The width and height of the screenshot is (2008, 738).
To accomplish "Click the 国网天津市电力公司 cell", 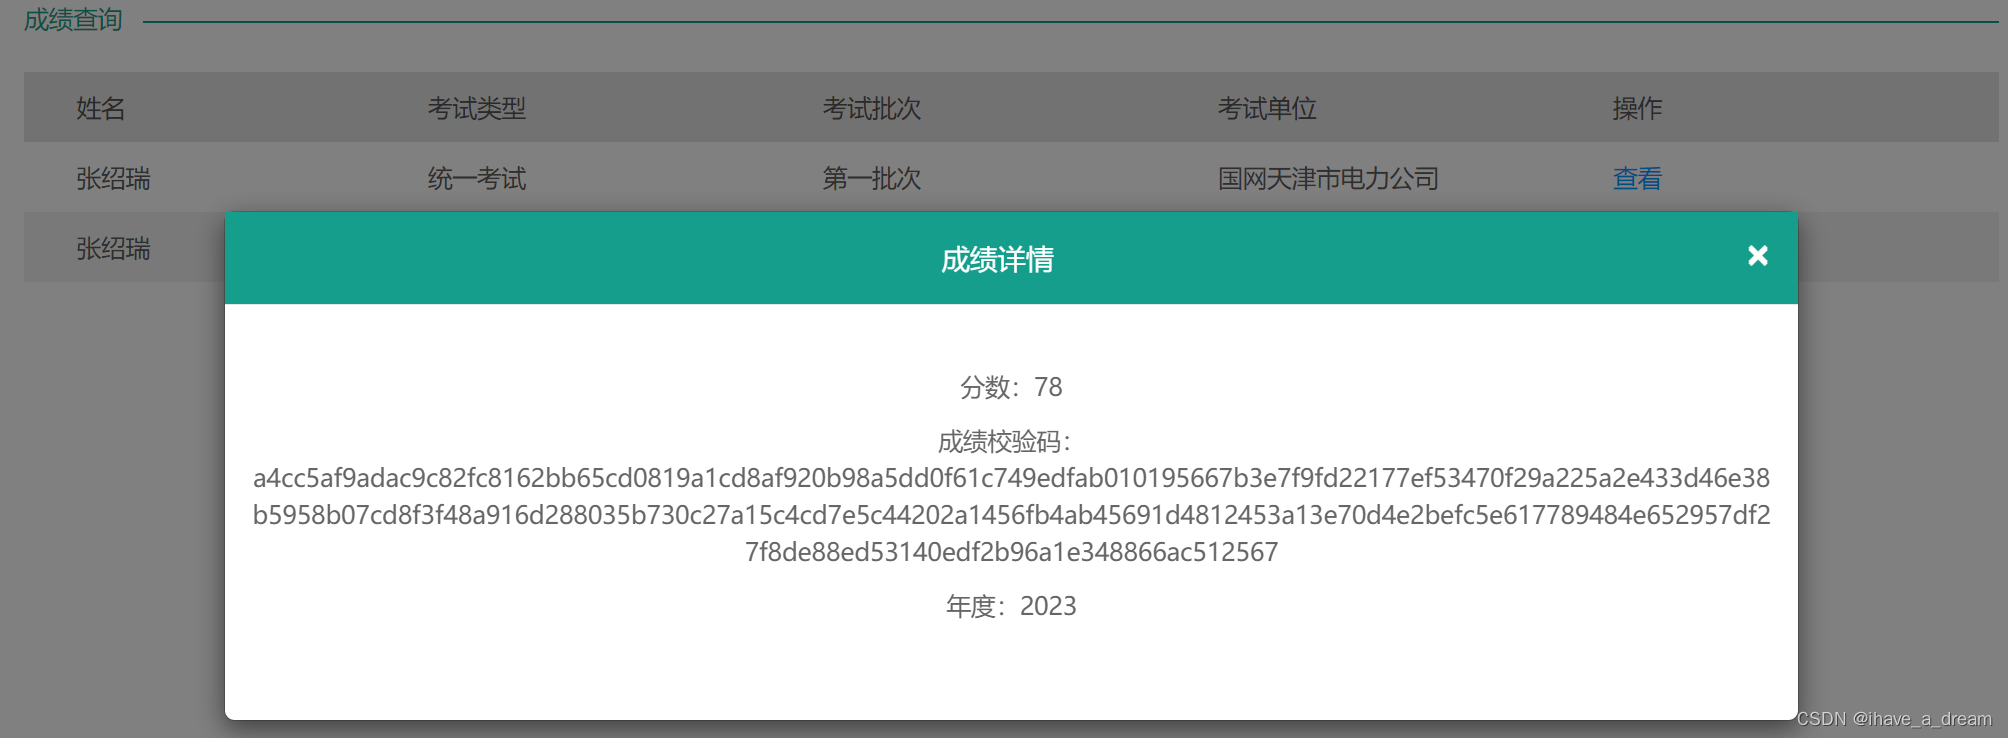I will [x=1328, y=179].
